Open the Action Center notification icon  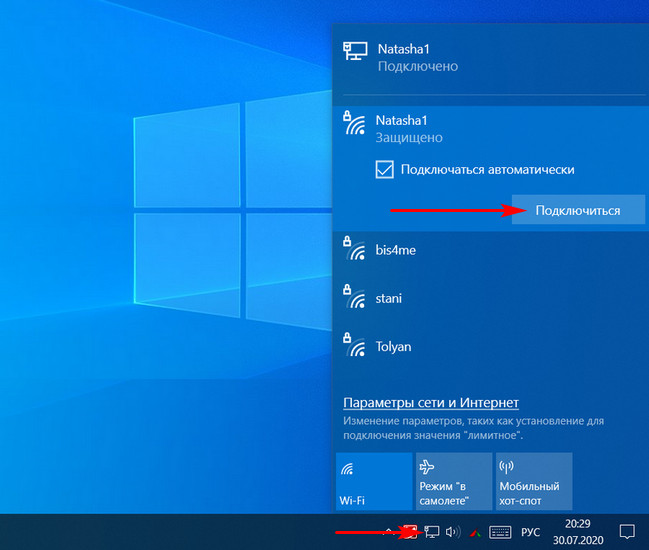point(627,531)
